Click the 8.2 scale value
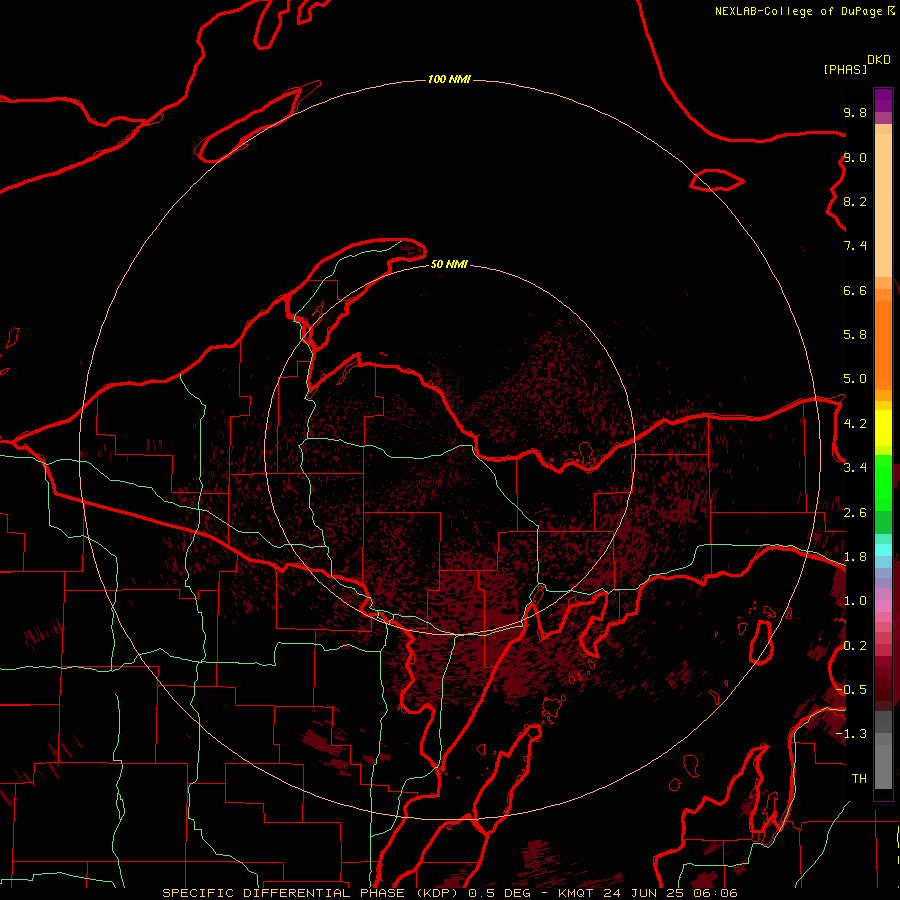The height and width of the screenshot is (900, 900). (x=855, y=201)
